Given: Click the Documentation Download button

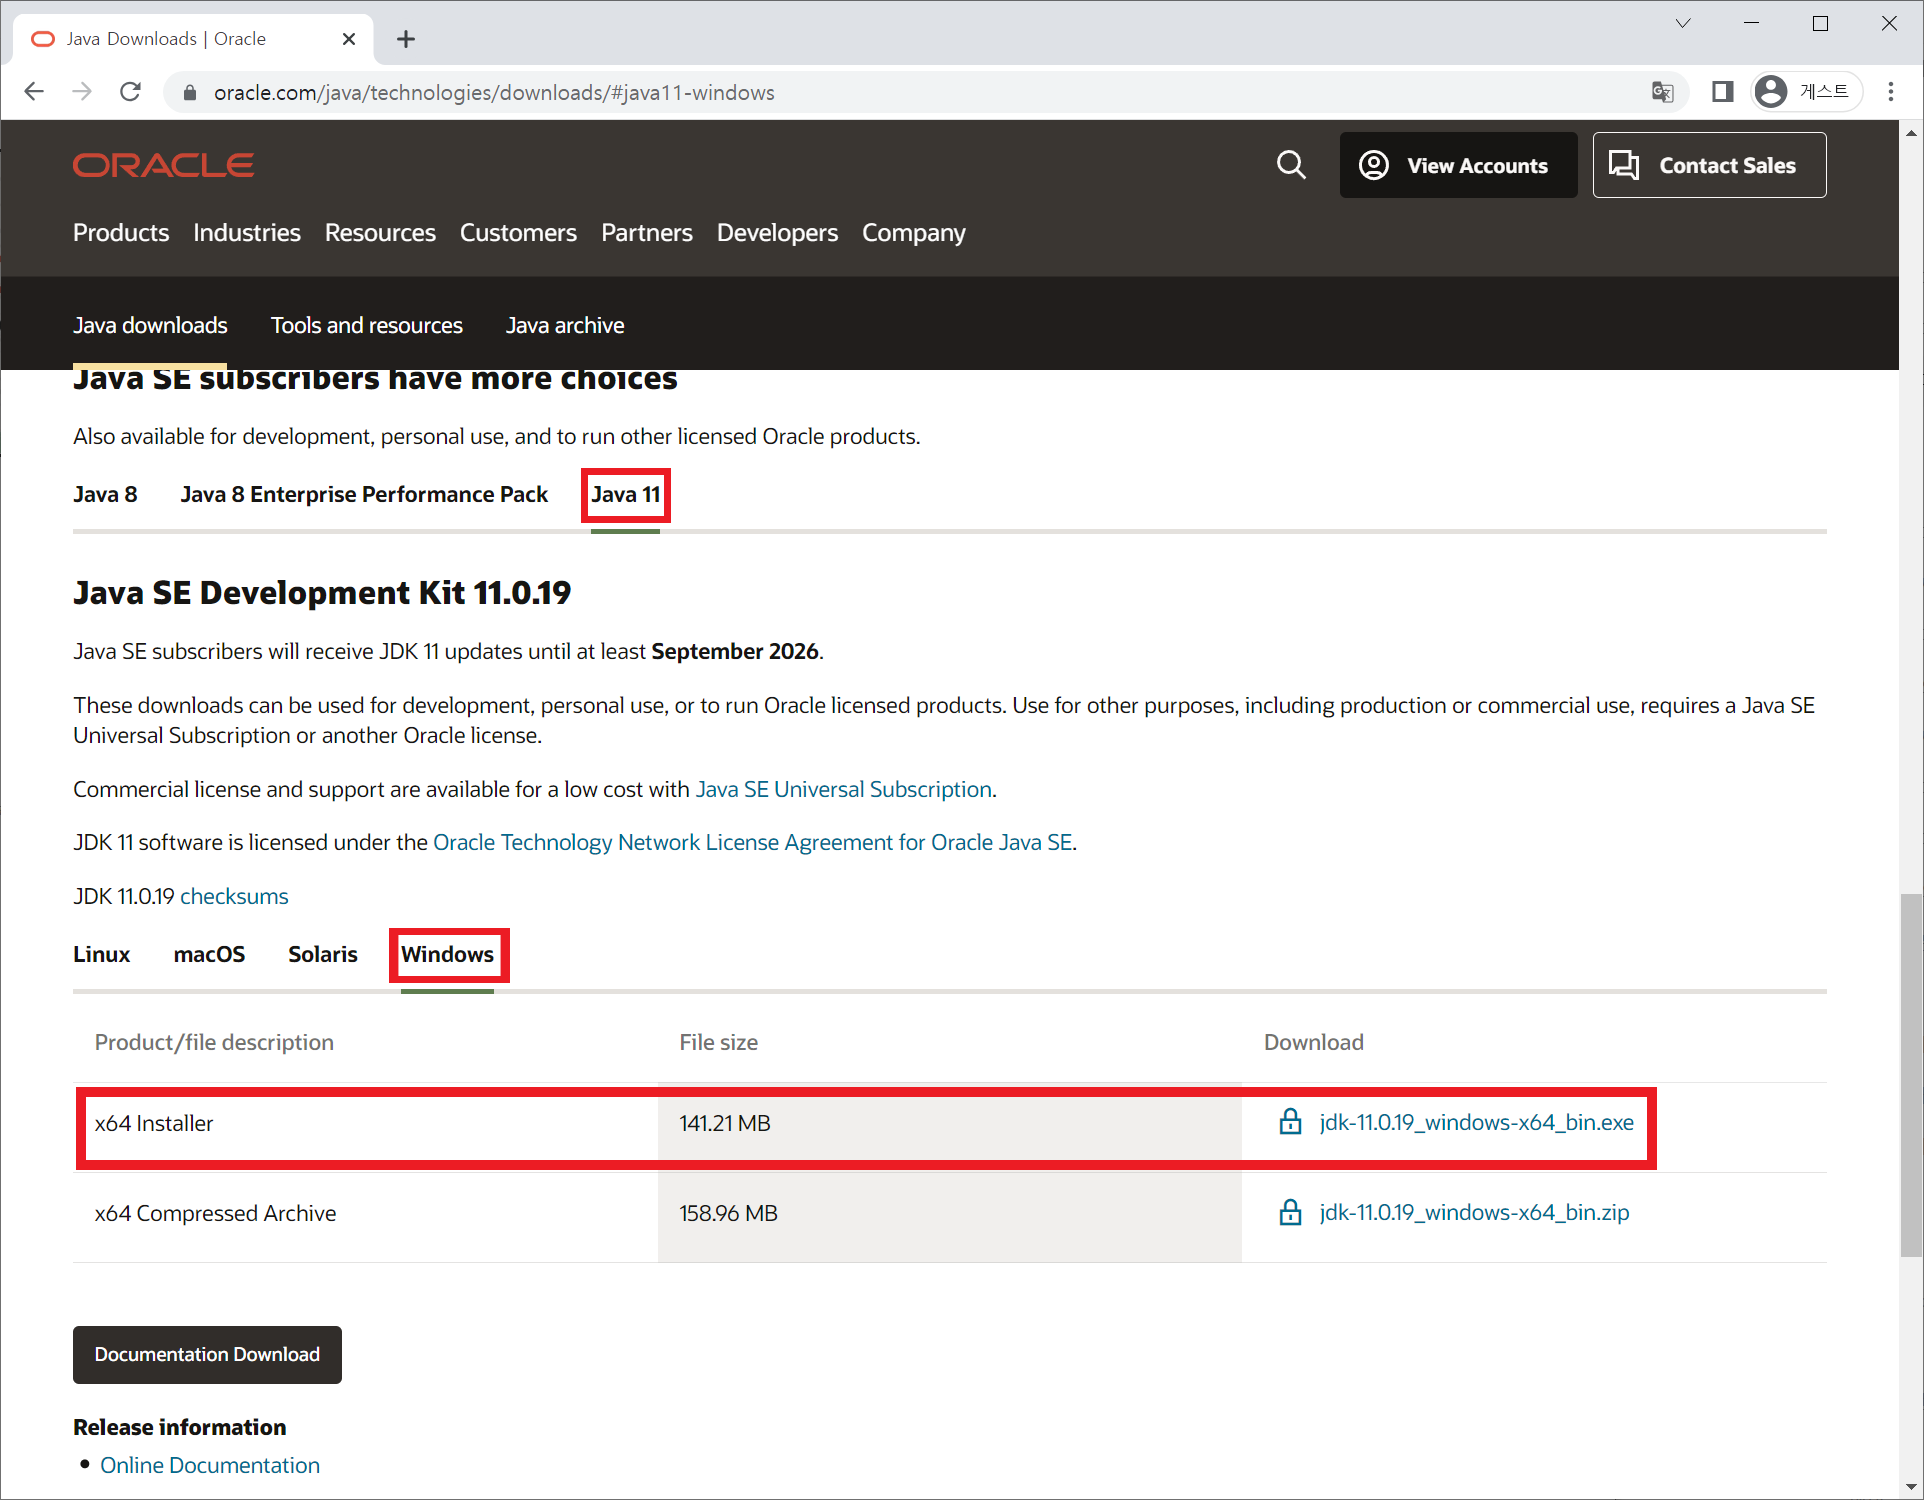Looking at the screenshot, I should click(x=207, y=1355).
